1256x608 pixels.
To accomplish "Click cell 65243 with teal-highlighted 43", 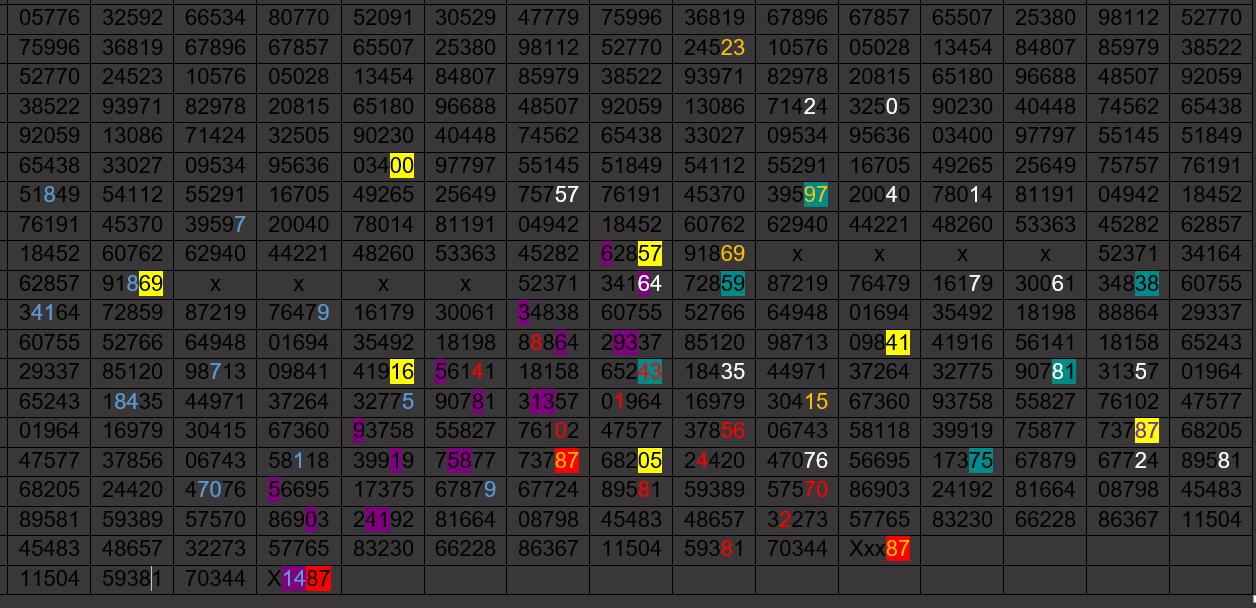I will point(631,373).
